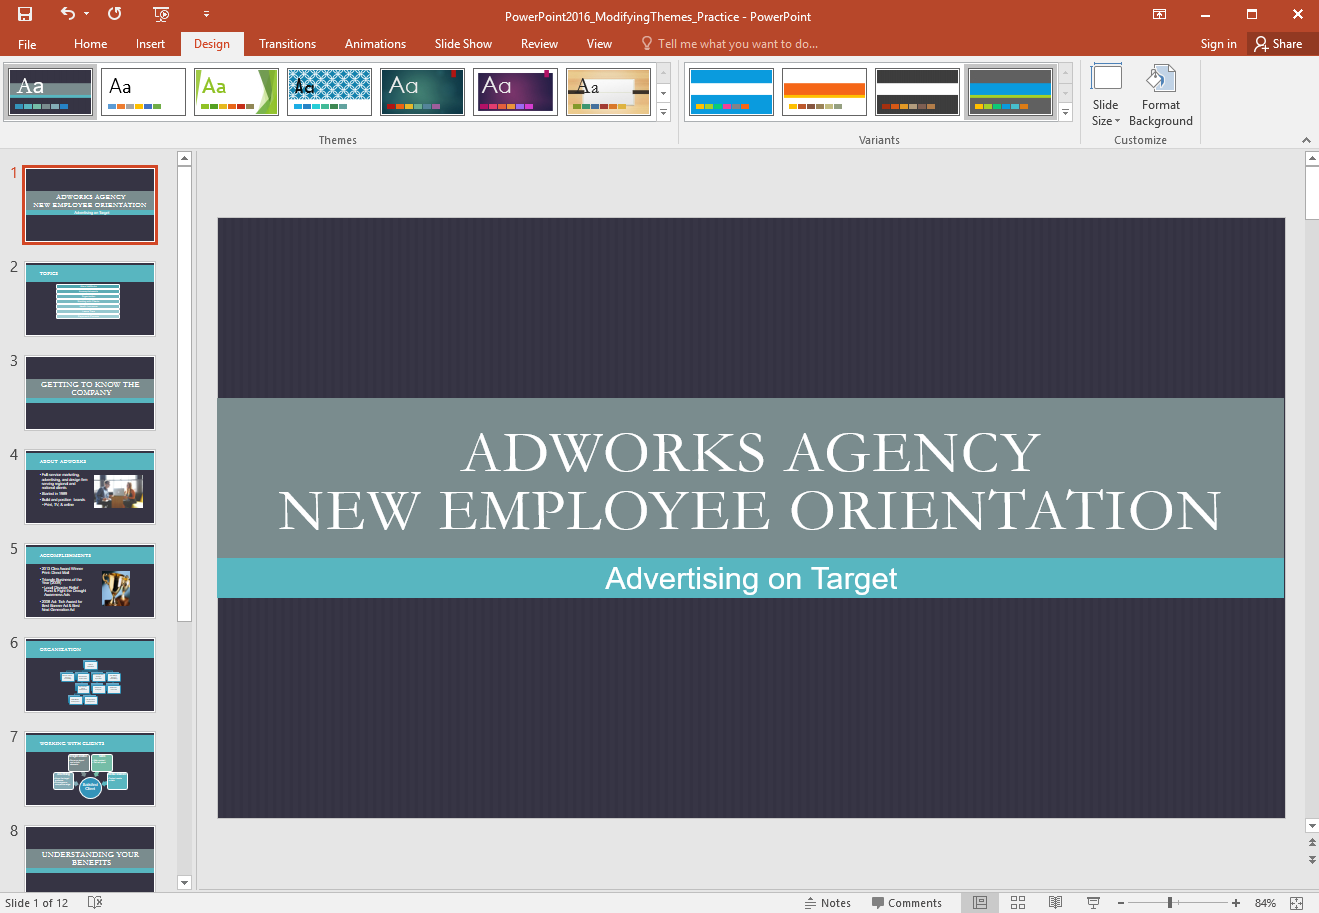
Task: Click the zoom slider handle
Action: pyautogui.click(x=1170, y=902)
